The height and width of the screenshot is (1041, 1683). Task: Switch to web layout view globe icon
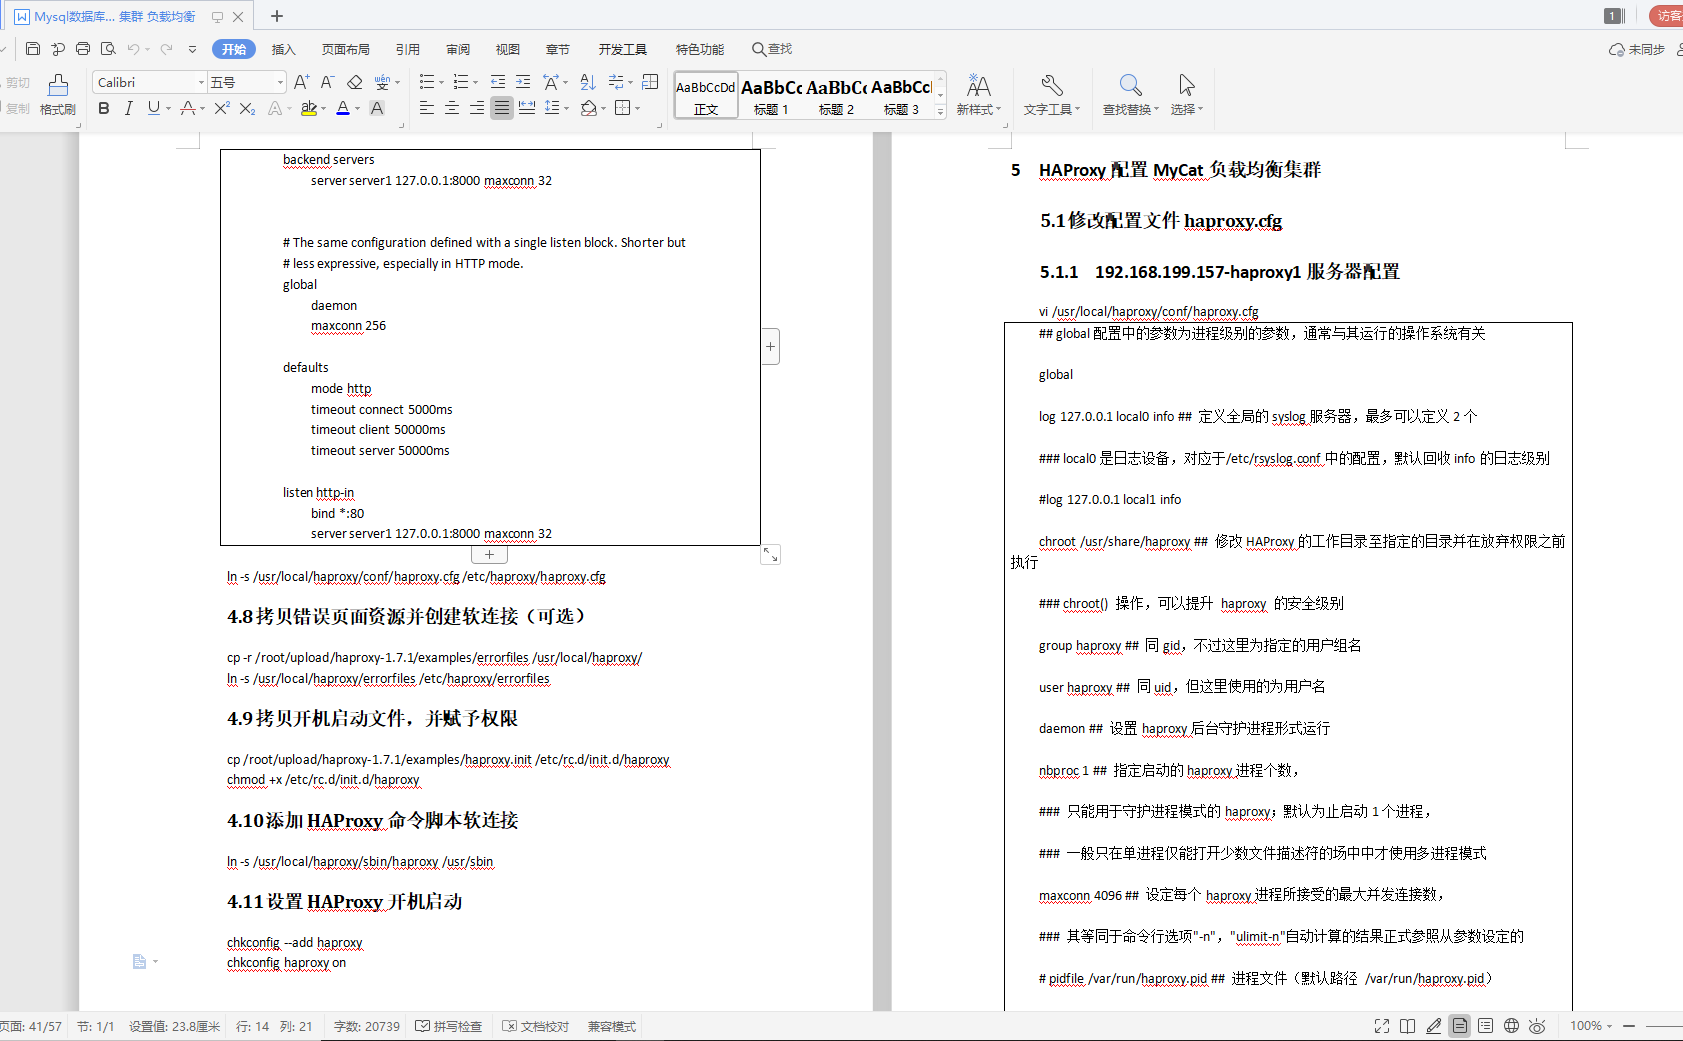1511,1026
